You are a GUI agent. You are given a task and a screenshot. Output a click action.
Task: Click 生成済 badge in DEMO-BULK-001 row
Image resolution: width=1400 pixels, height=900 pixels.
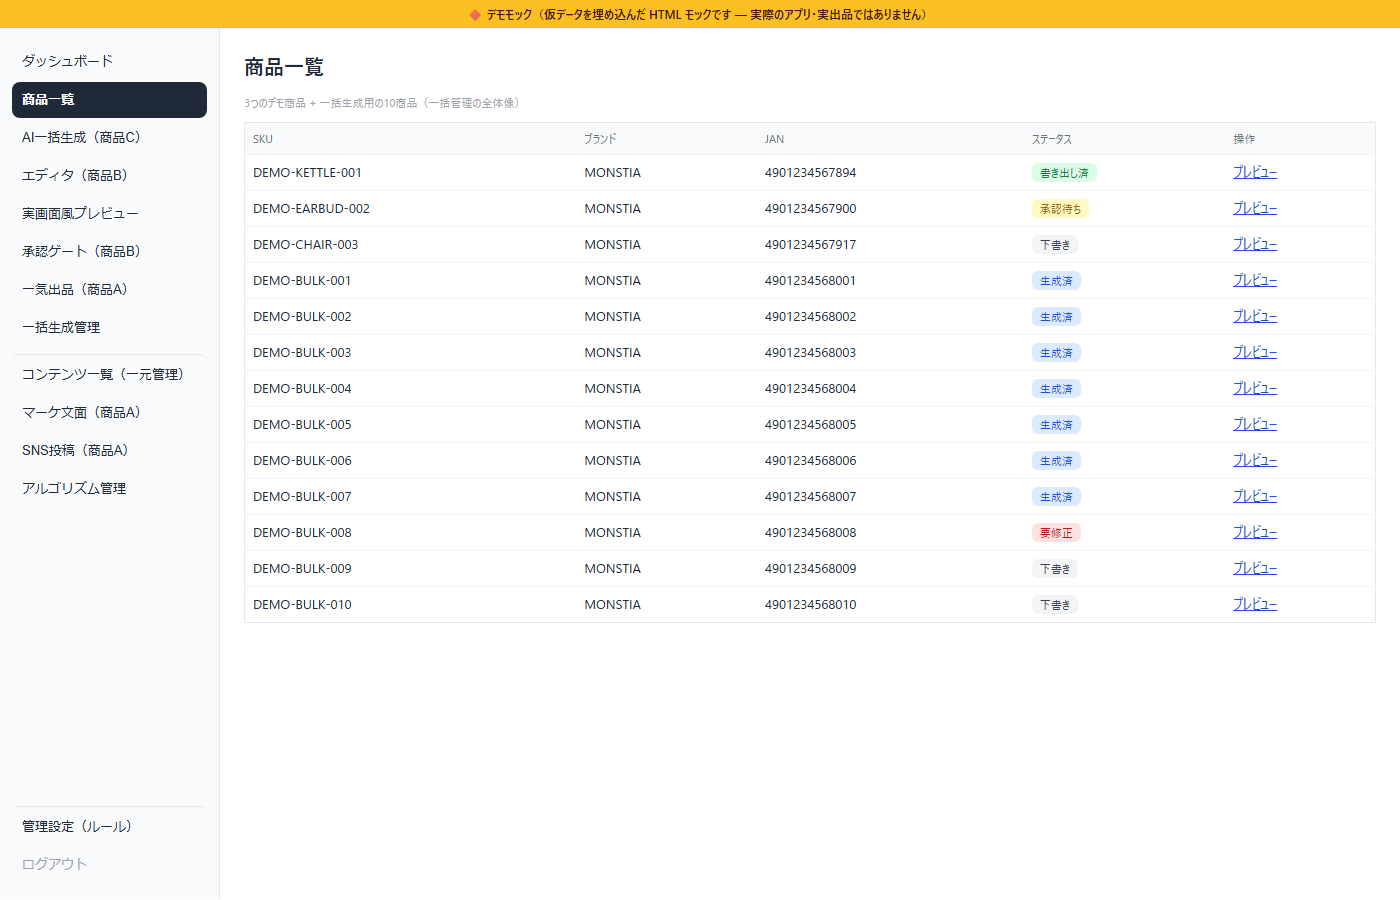tap(1056, 281)
